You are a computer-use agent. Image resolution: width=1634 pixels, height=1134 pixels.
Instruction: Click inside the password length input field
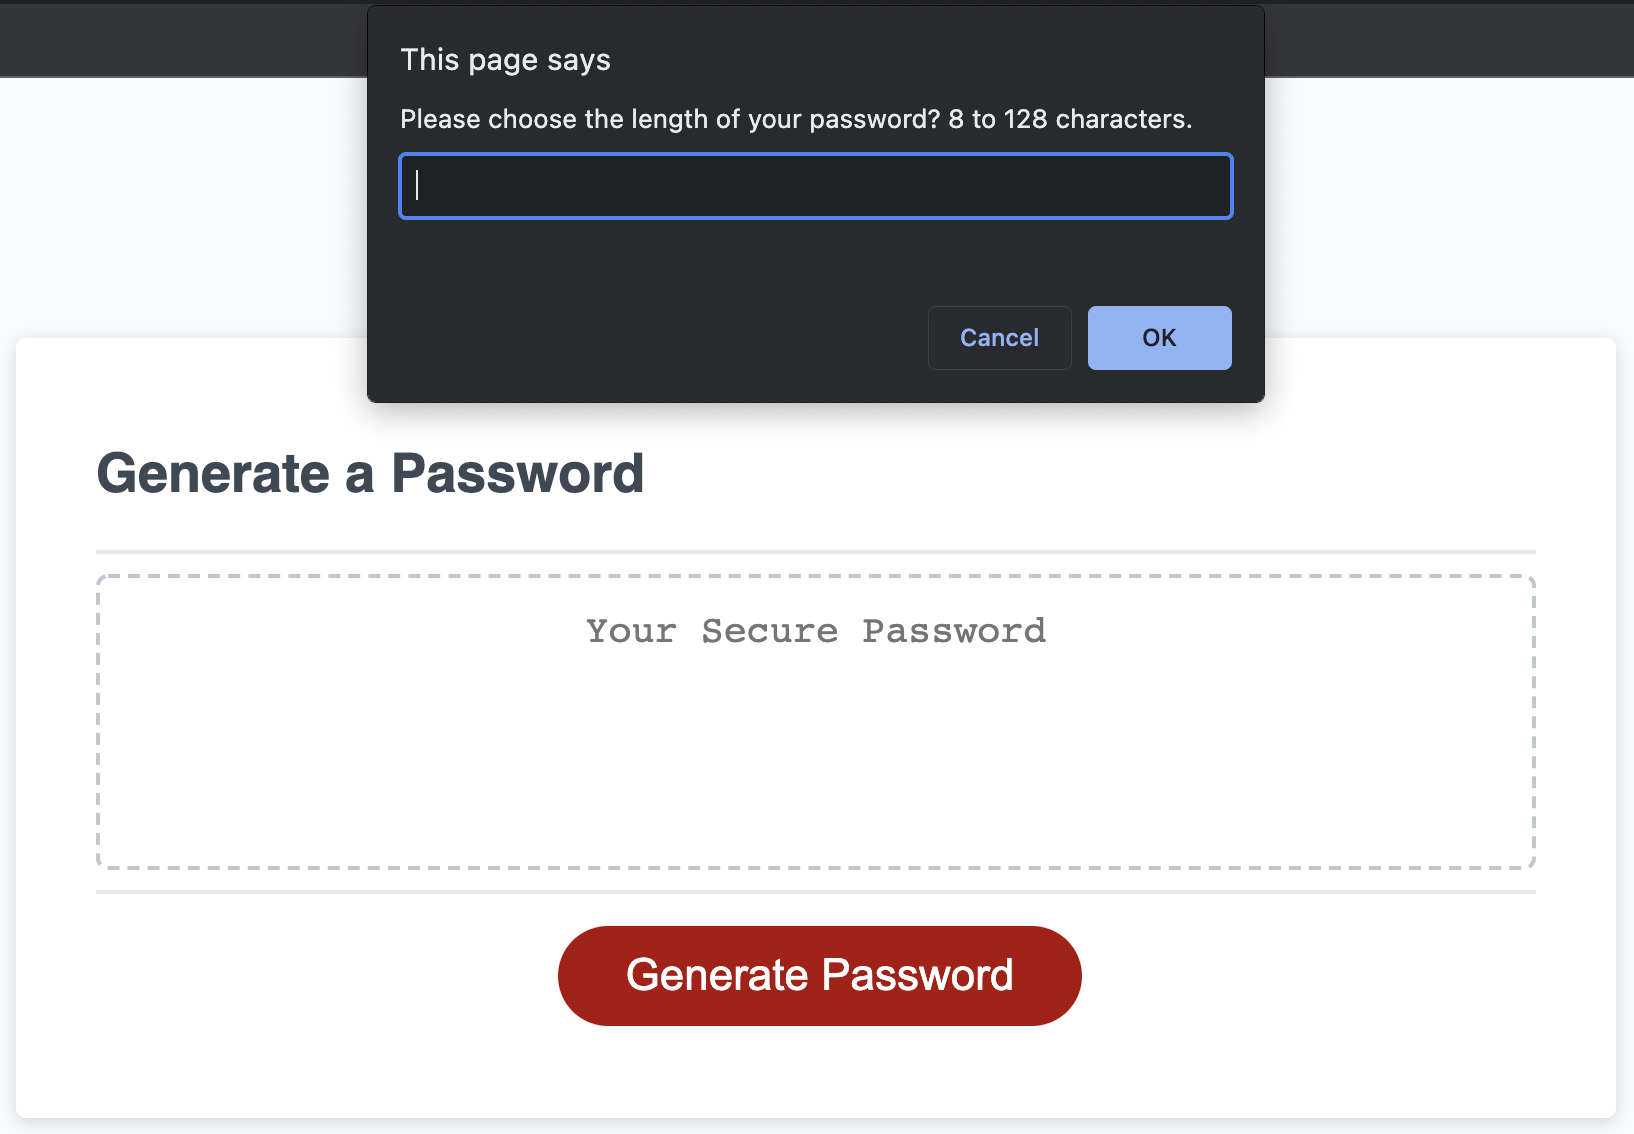point(815,186)
